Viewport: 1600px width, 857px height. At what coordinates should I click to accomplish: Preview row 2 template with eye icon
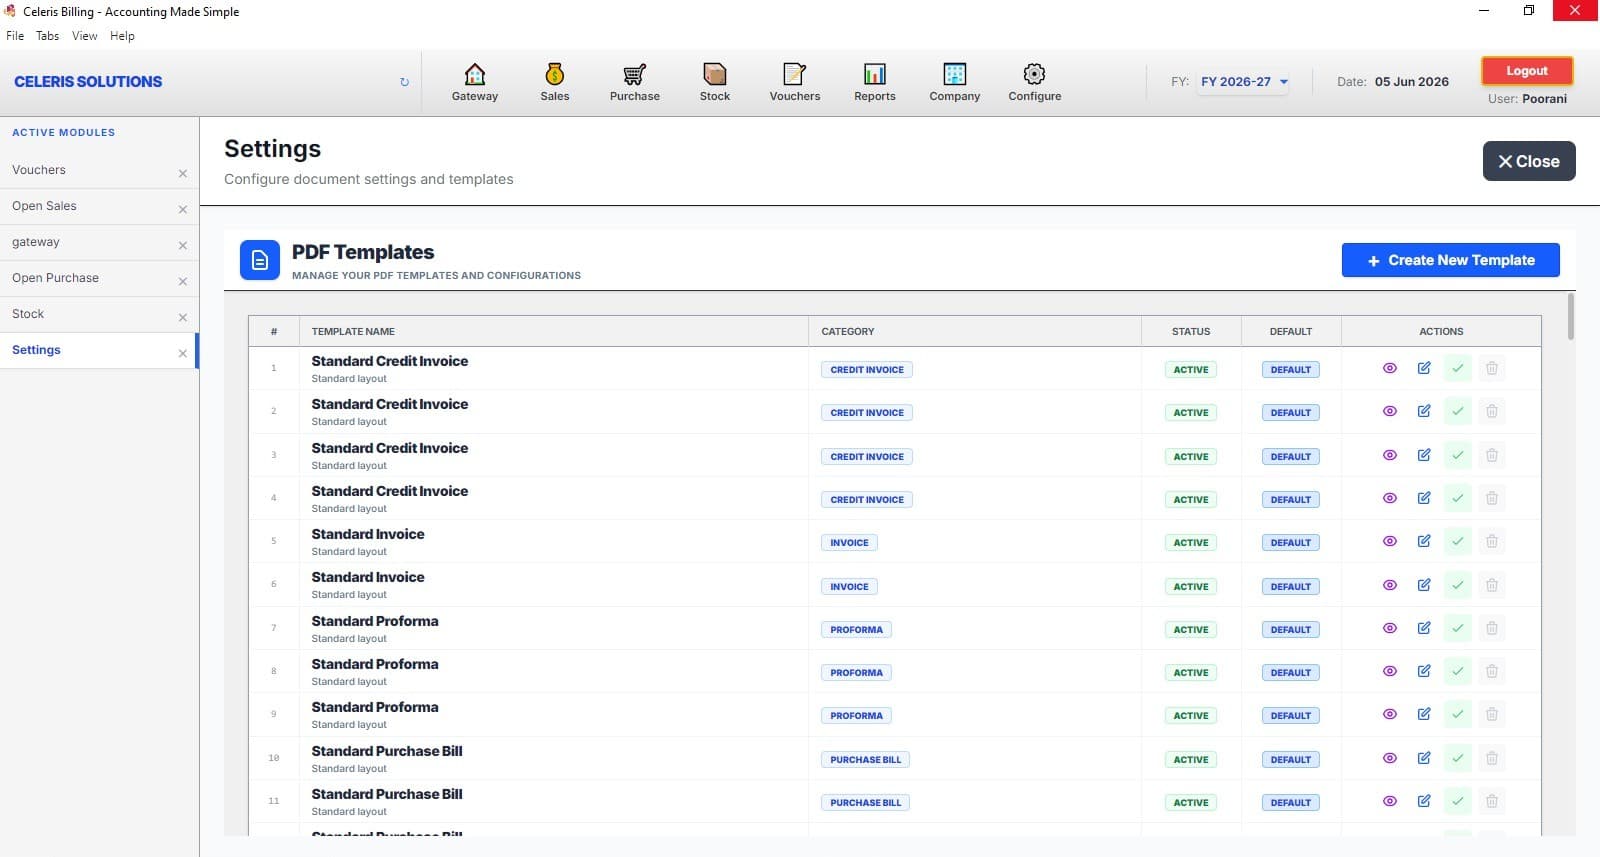[x=1390, y=411]
